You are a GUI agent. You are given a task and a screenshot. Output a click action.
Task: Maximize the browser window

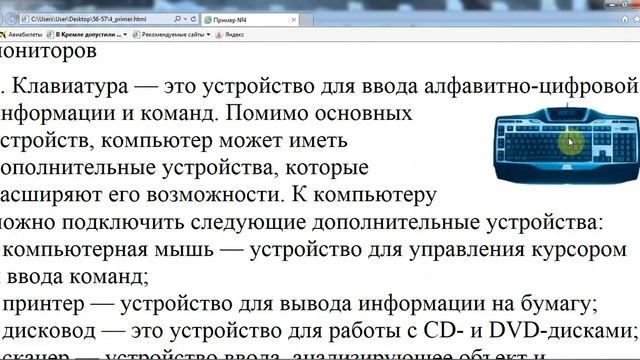coord(624,4)
